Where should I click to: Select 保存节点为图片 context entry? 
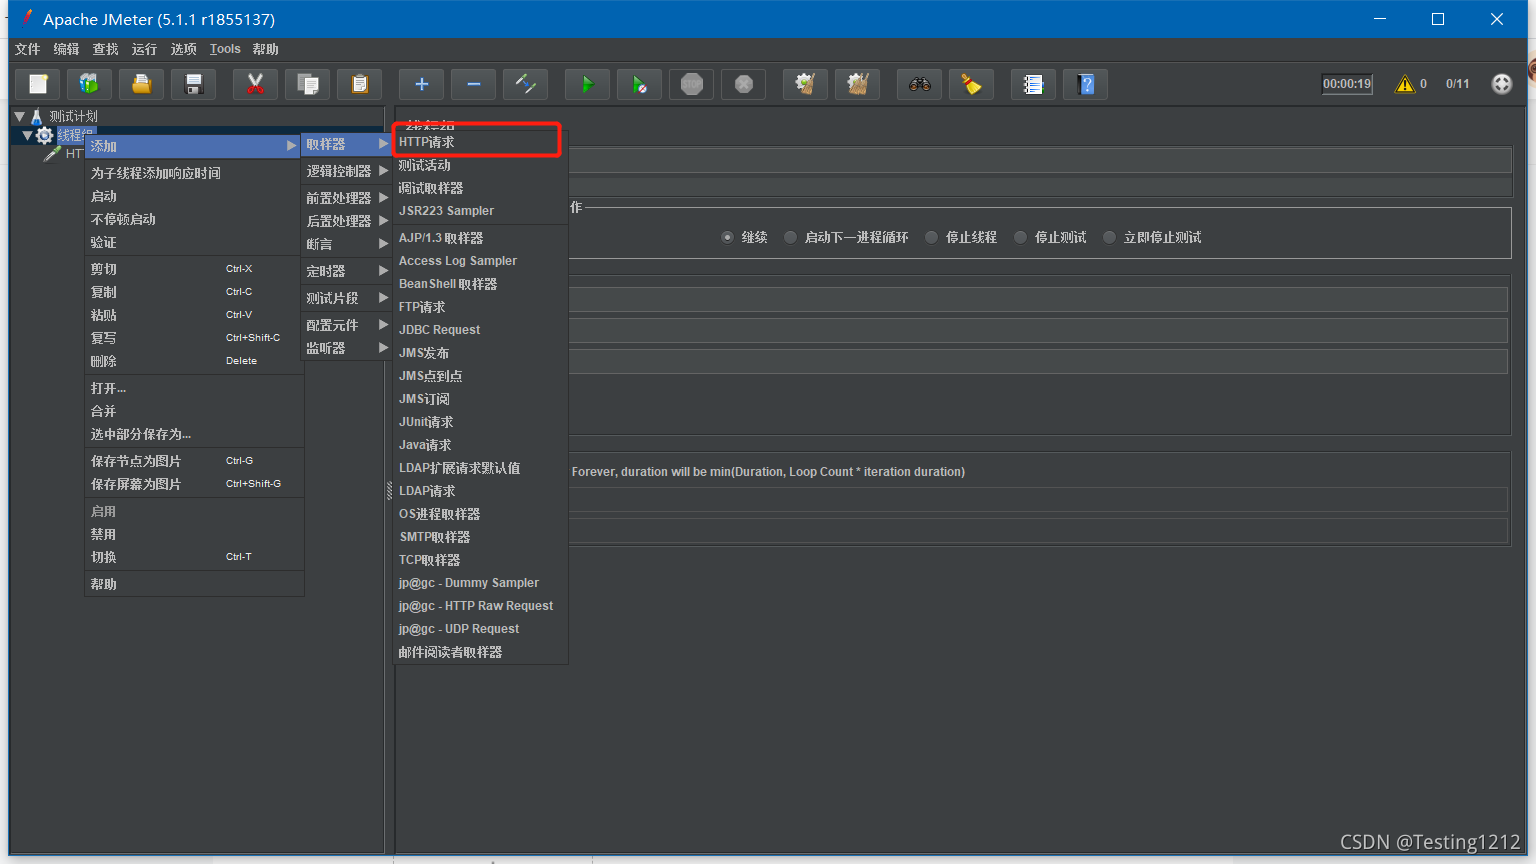[194, 461]
